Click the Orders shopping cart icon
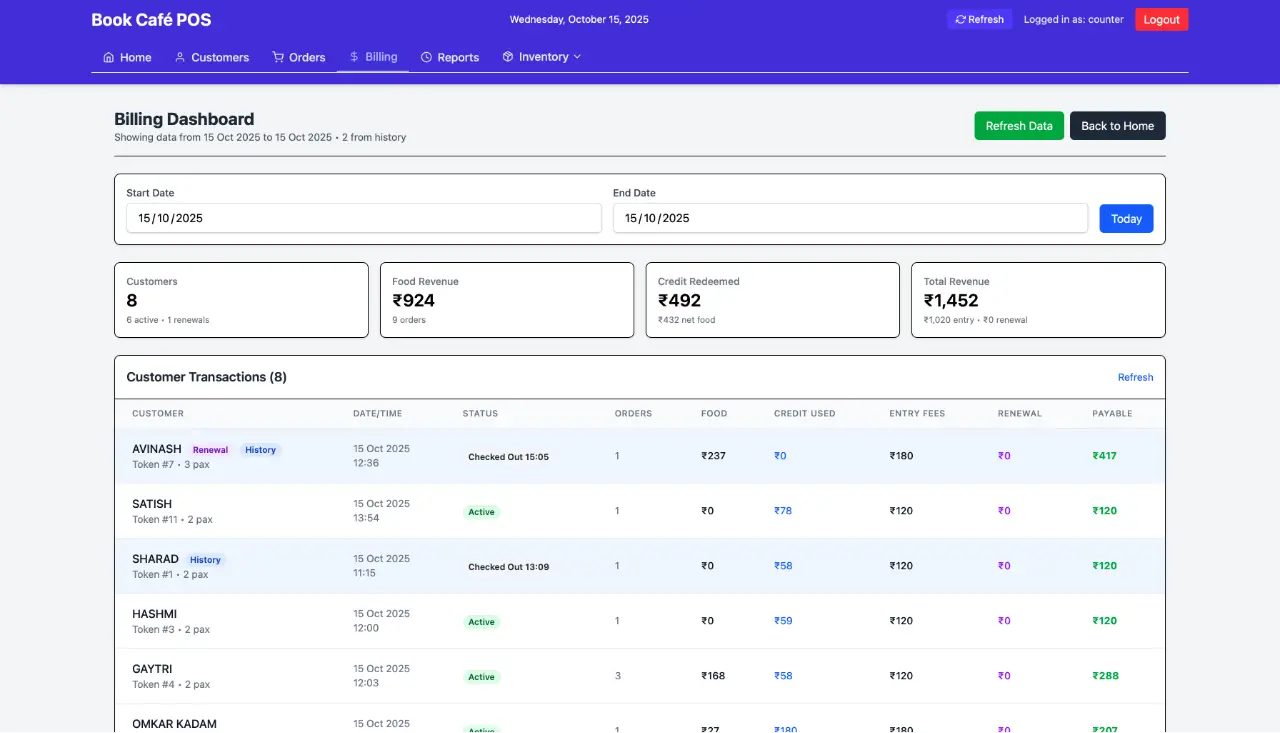The image size is (1280, 733). click(278, 58)
